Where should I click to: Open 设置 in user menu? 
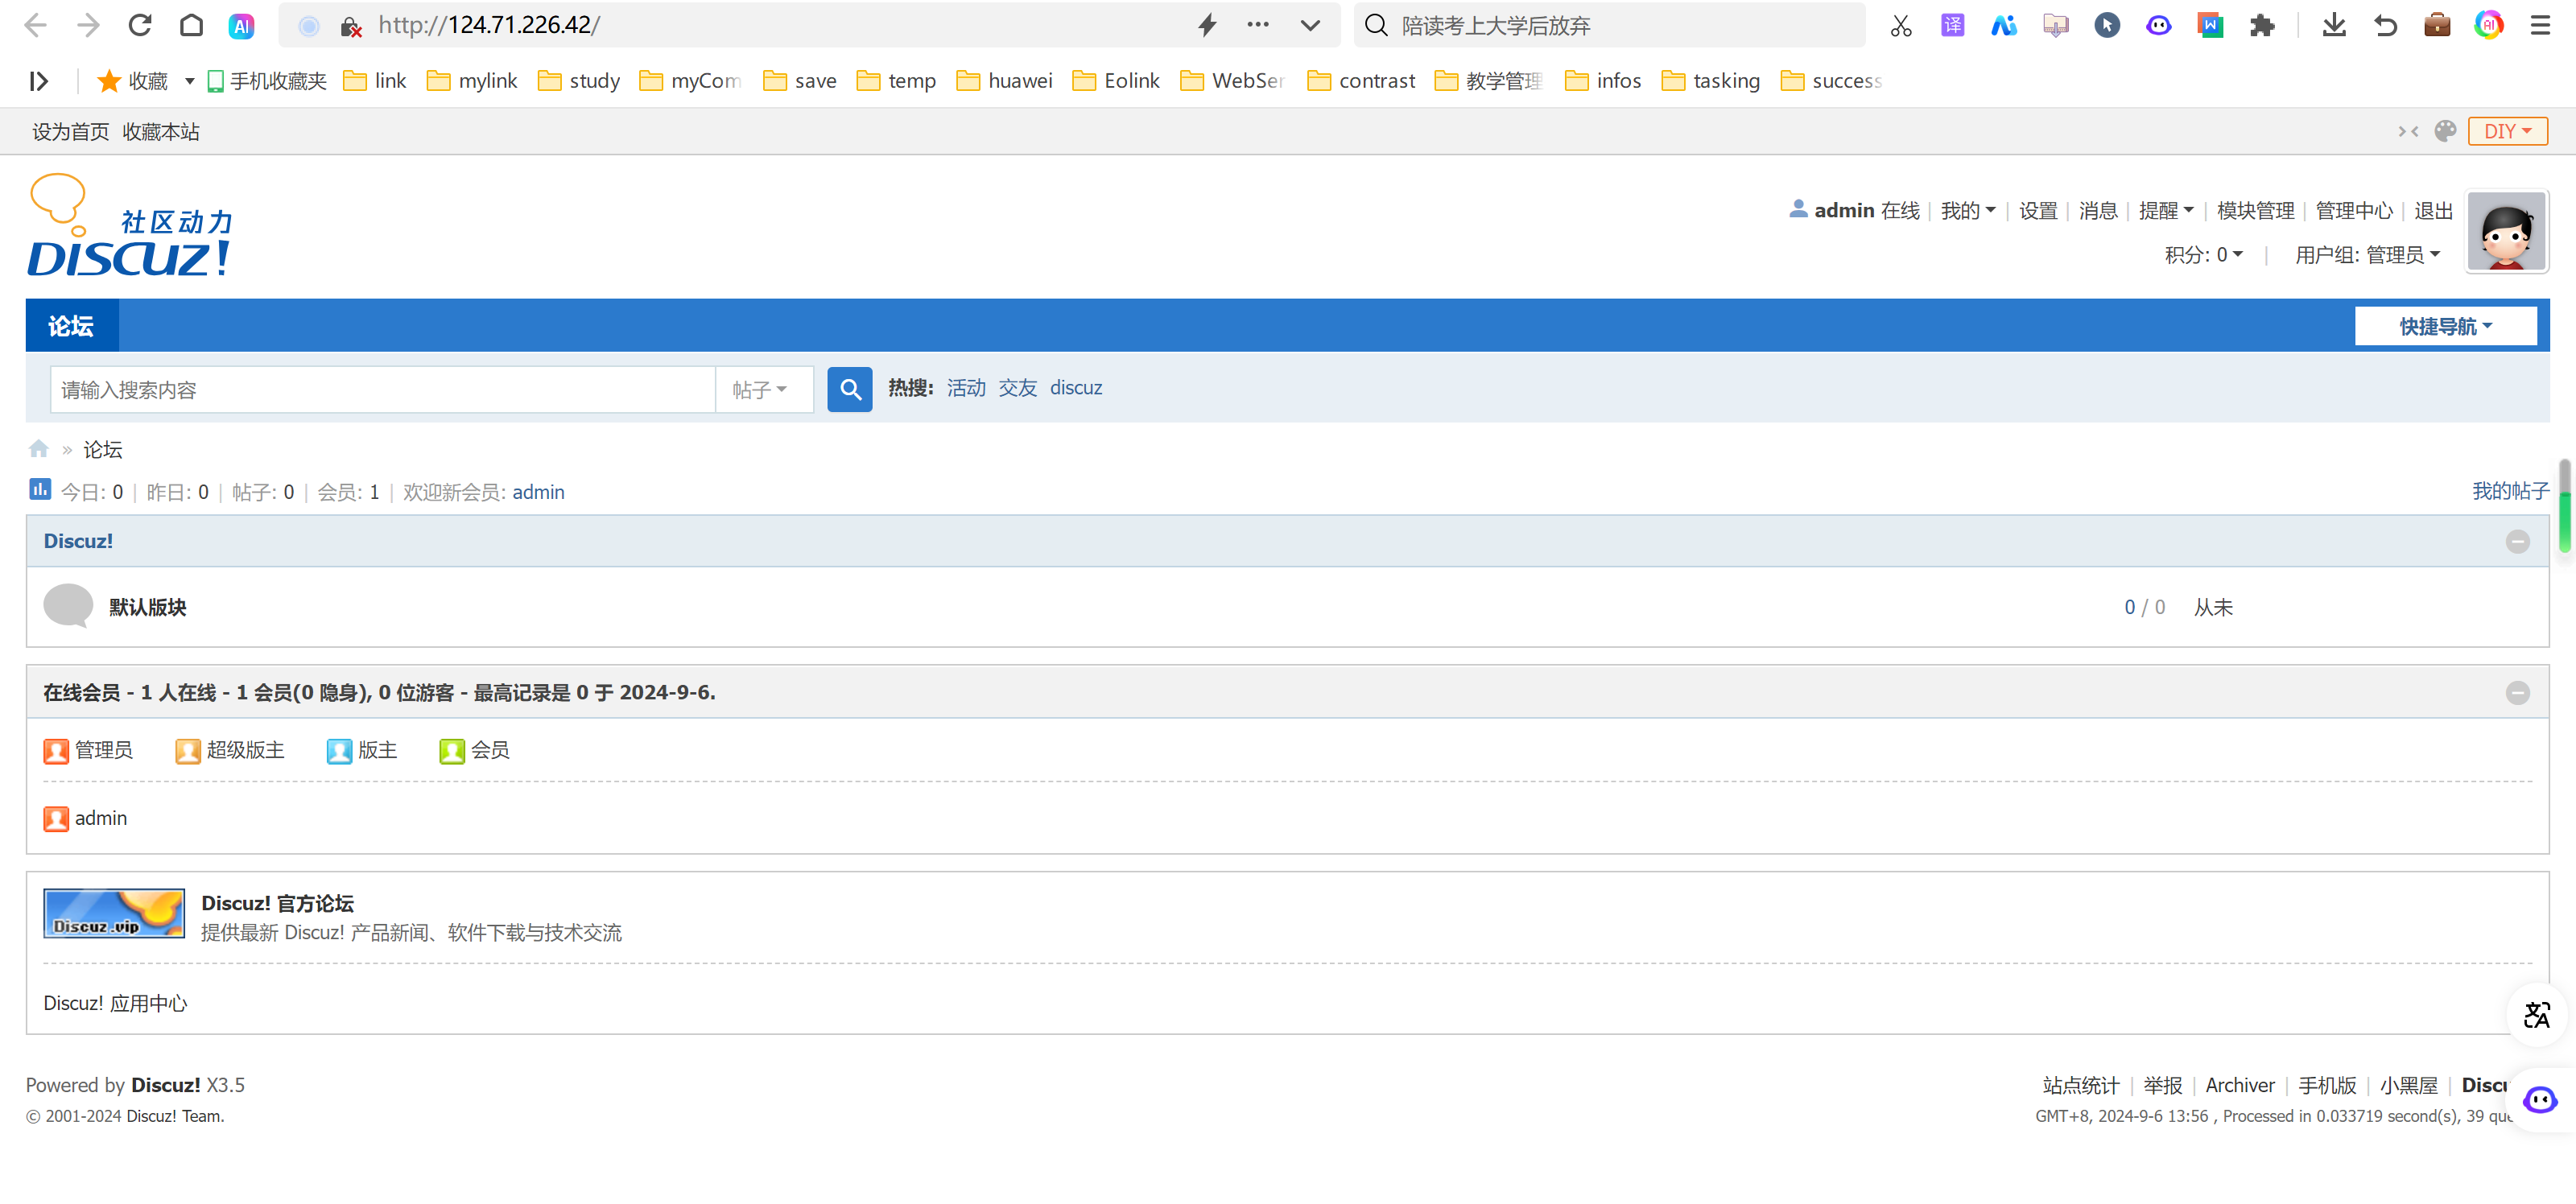click(2038, 210)
